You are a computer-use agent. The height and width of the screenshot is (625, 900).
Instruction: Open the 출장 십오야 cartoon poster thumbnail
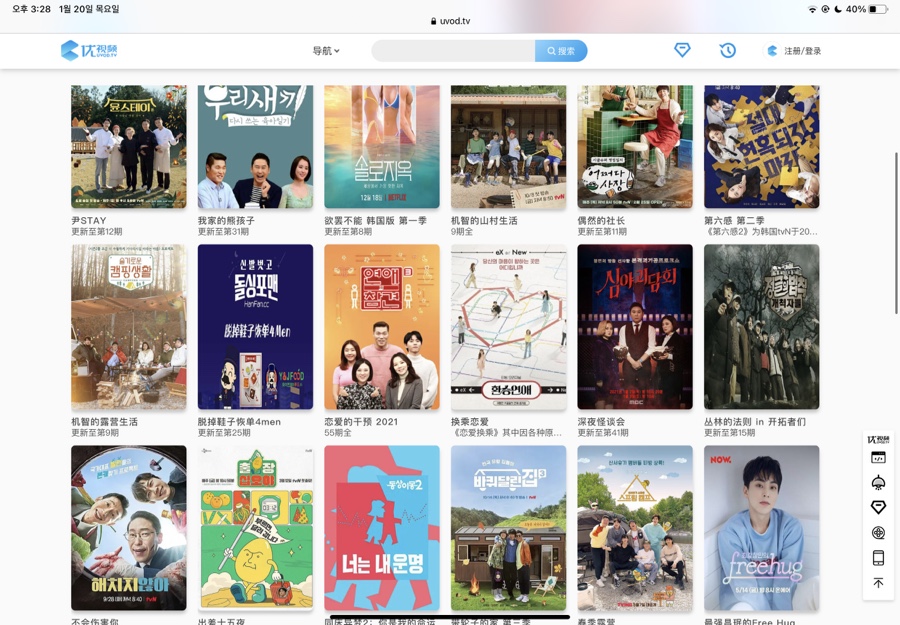click(x=255, y=527)
